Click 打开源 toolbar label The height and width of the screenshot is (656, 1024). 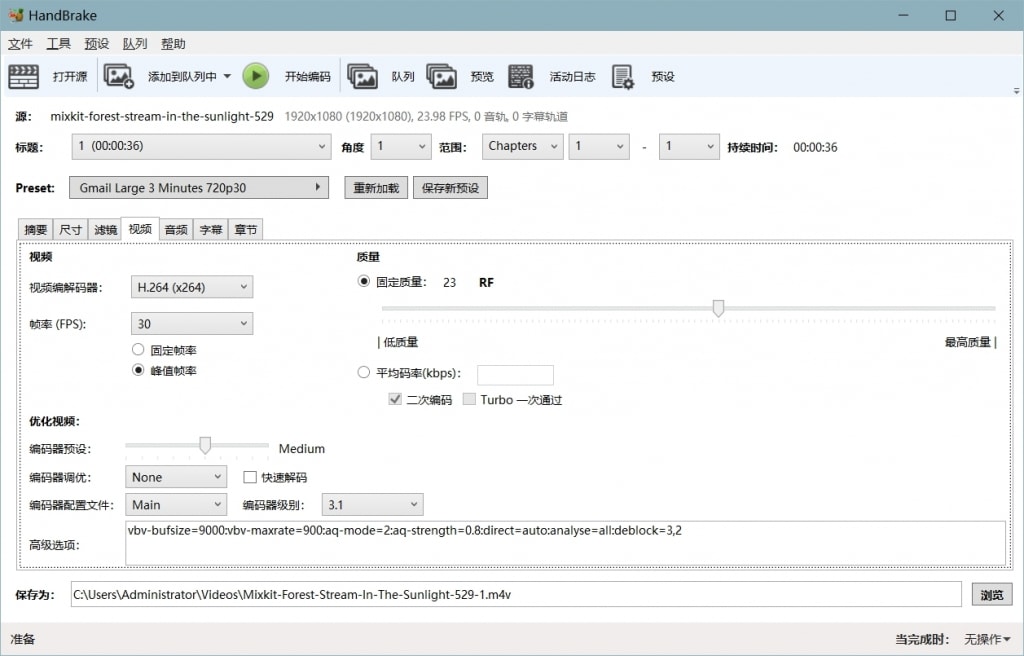coord(70,76)
